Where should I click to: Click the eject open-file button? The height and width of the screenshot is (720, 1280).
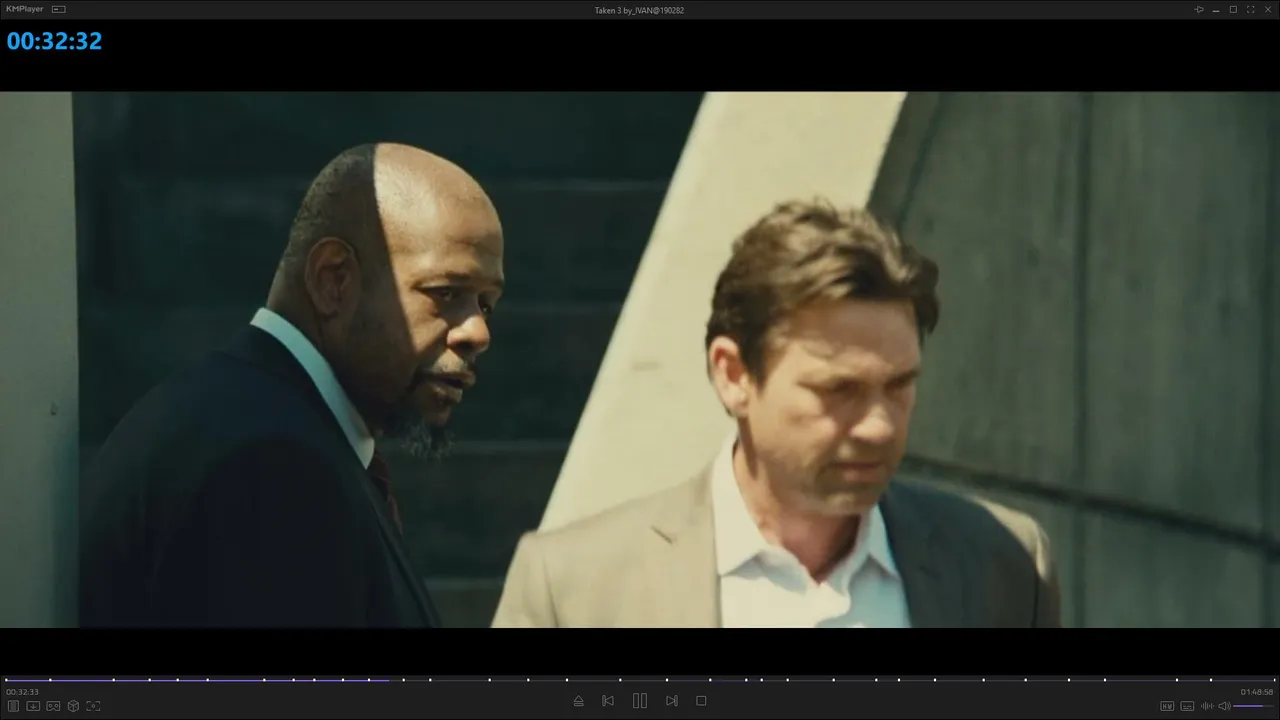578,701
